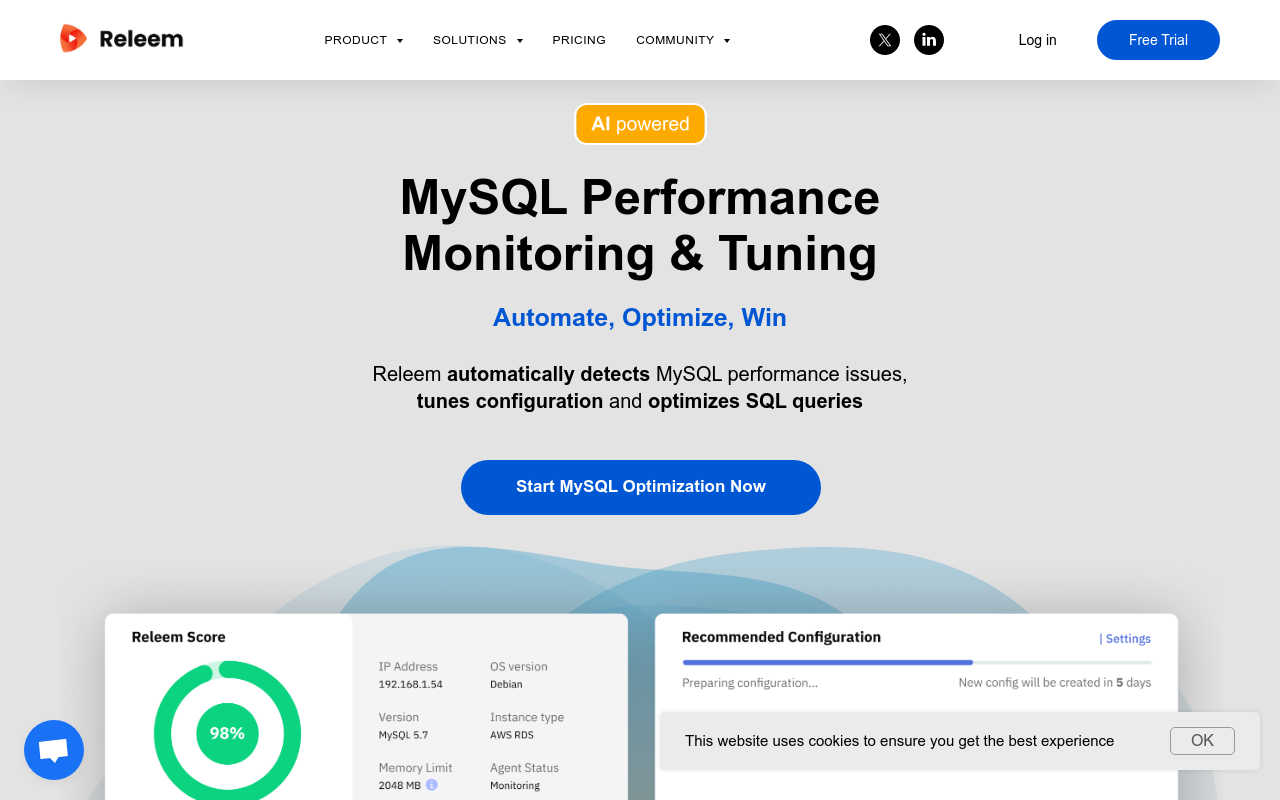Click IP address value 192.168.1.54
This screenshot has width=1280, height=800.
(410, 685)
